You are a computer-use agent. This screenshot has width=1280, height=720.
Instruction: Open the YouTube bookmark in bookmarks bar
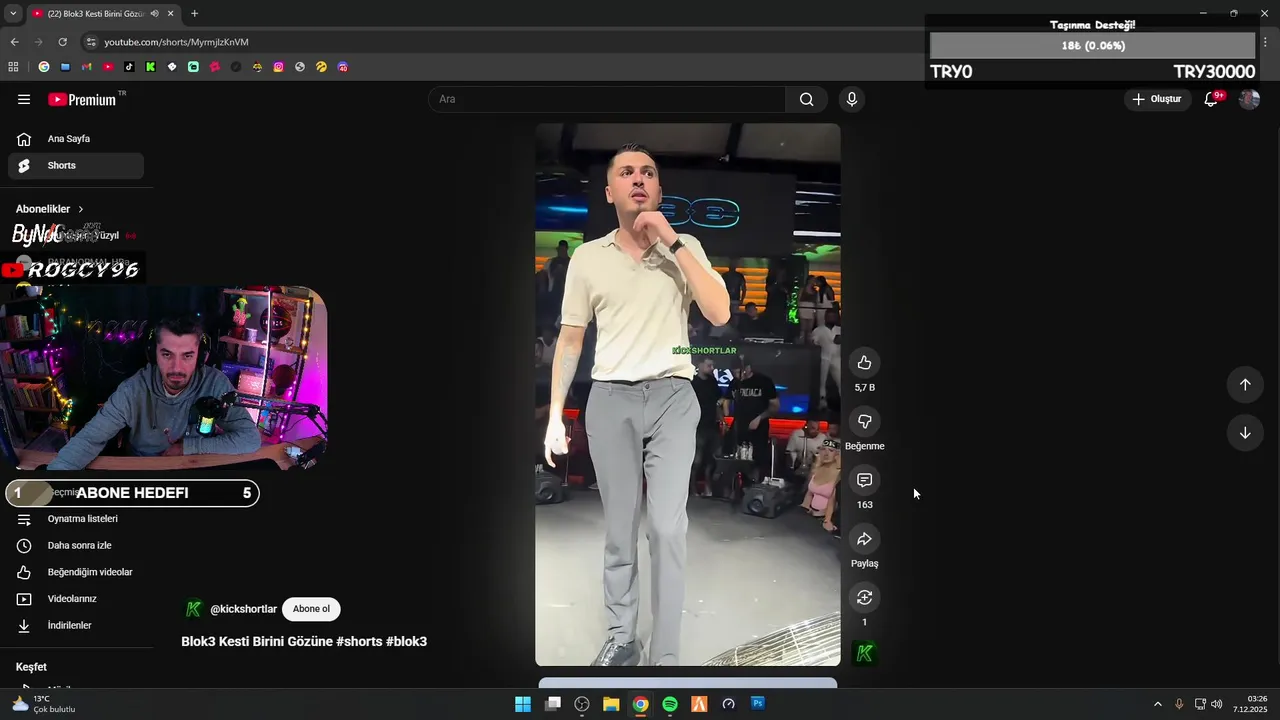[x=108, y=67]
